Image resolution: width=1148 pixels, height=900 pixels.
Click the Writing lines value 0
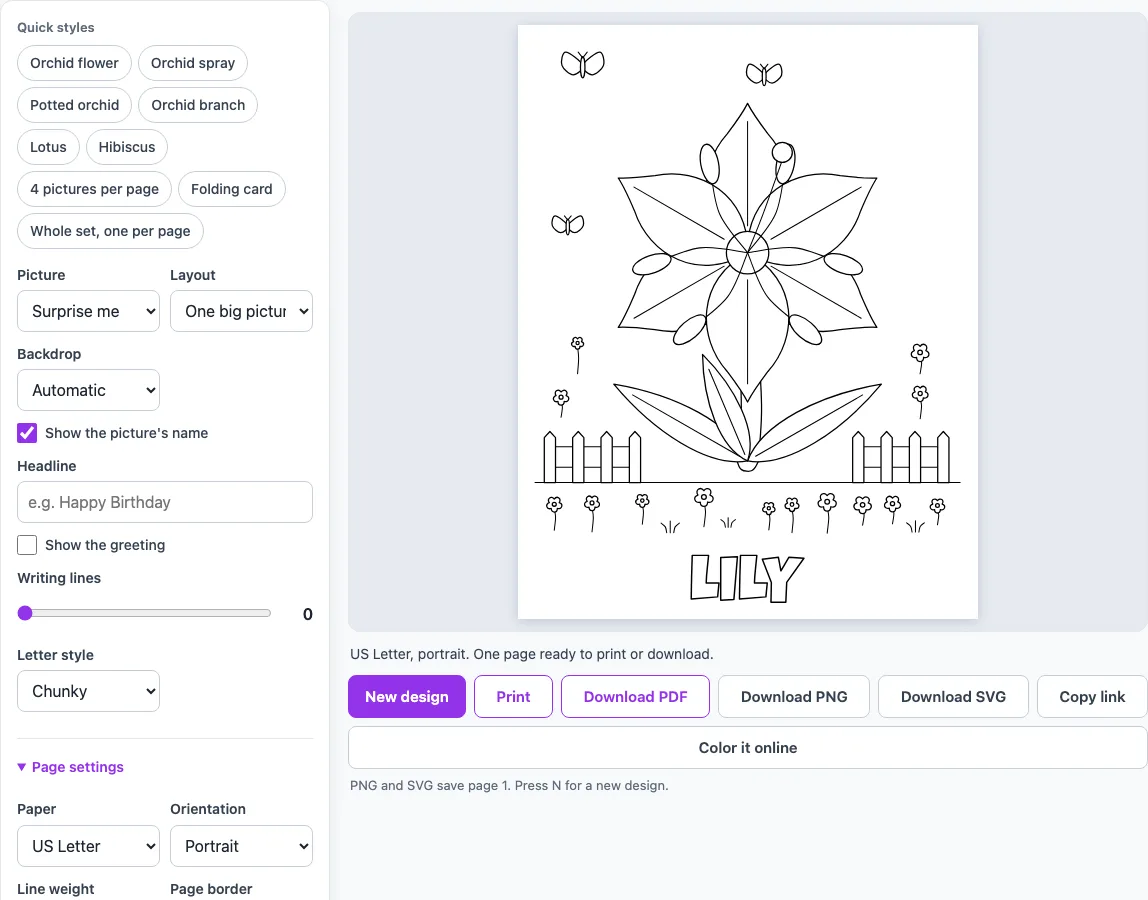[308, 614]
